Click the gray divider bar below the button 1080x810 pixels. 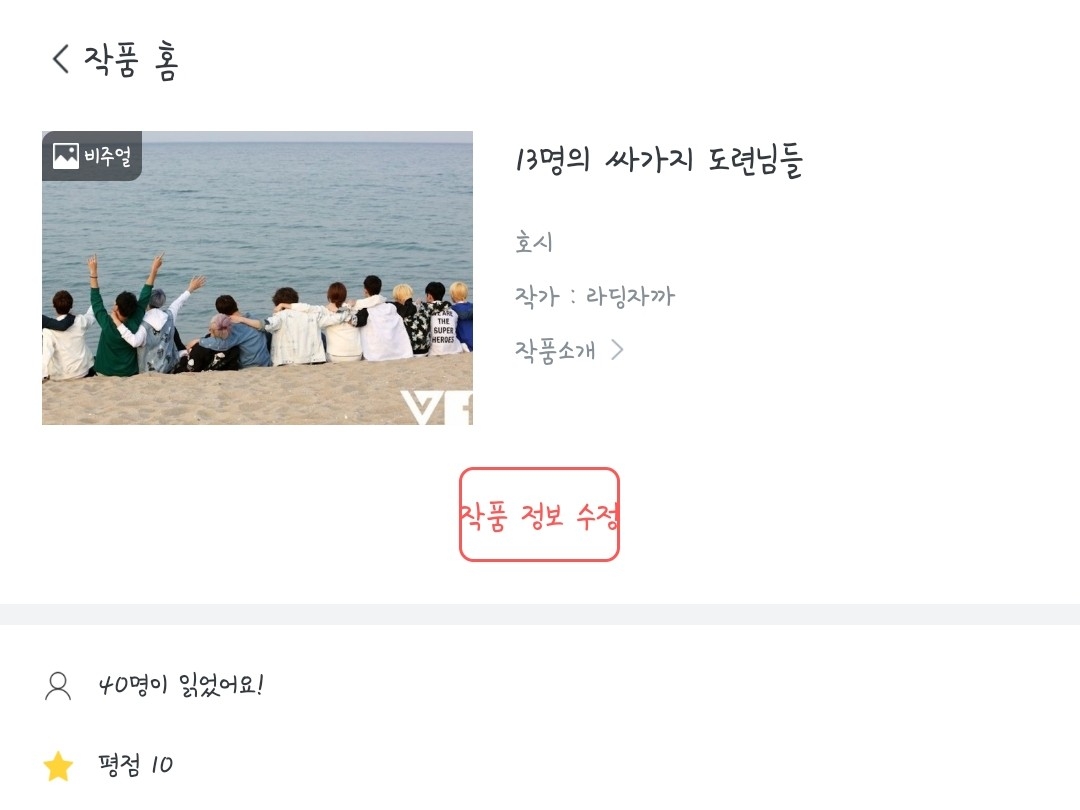540,614
